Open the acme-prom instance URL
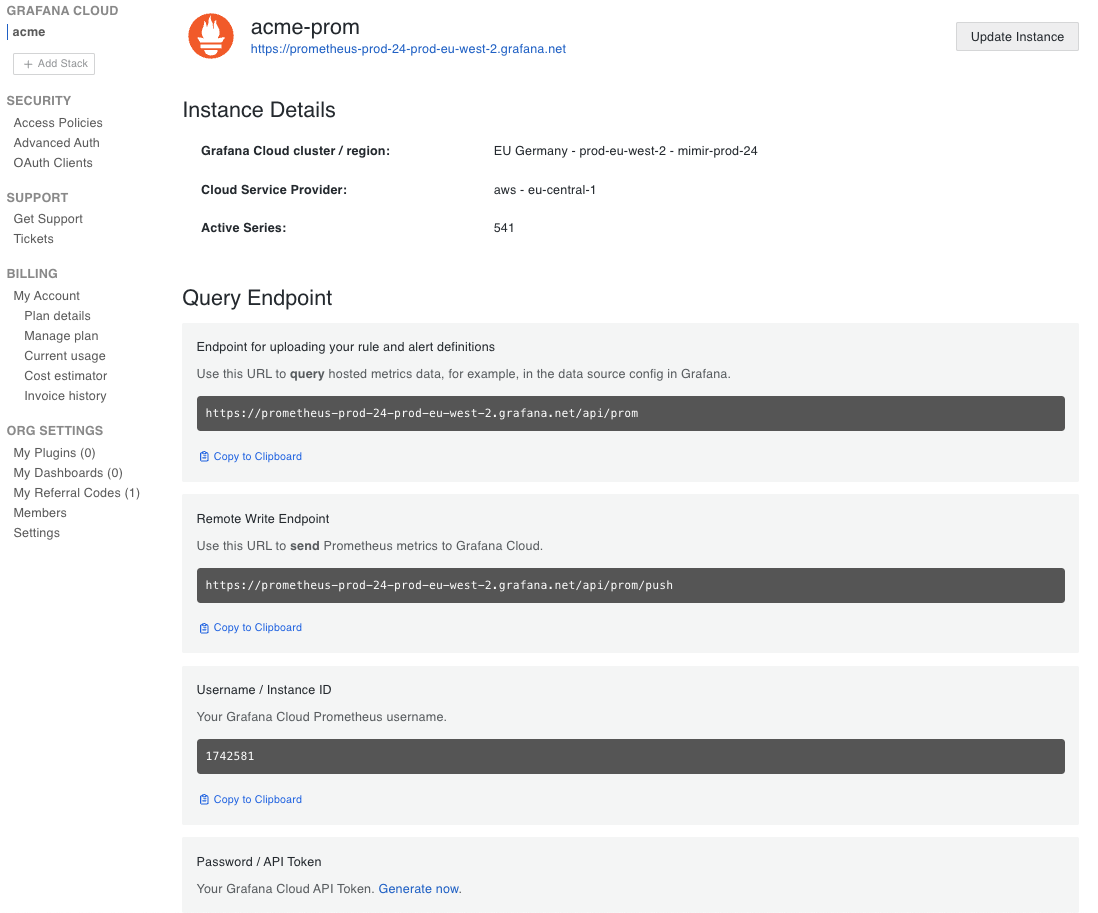This screenshot has width=1098, height=913. (x=407, y=48)
